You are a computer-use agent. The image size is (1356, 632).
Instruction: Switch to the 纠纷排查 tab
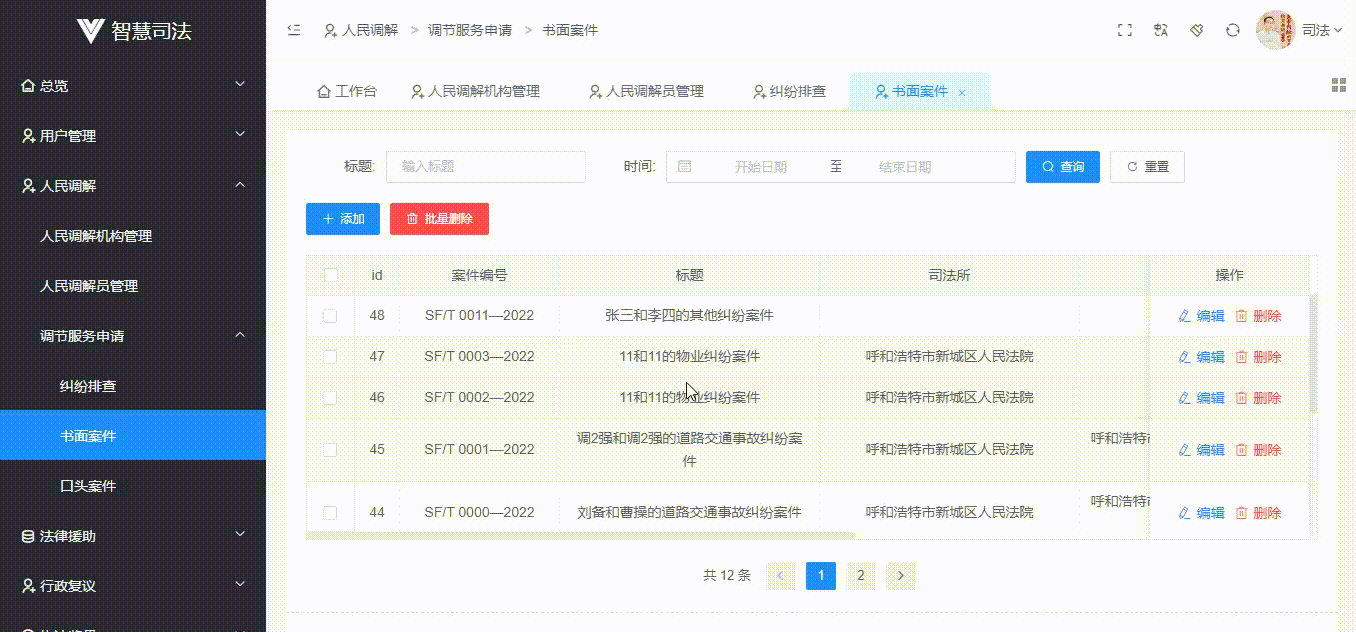pos(789,91)
